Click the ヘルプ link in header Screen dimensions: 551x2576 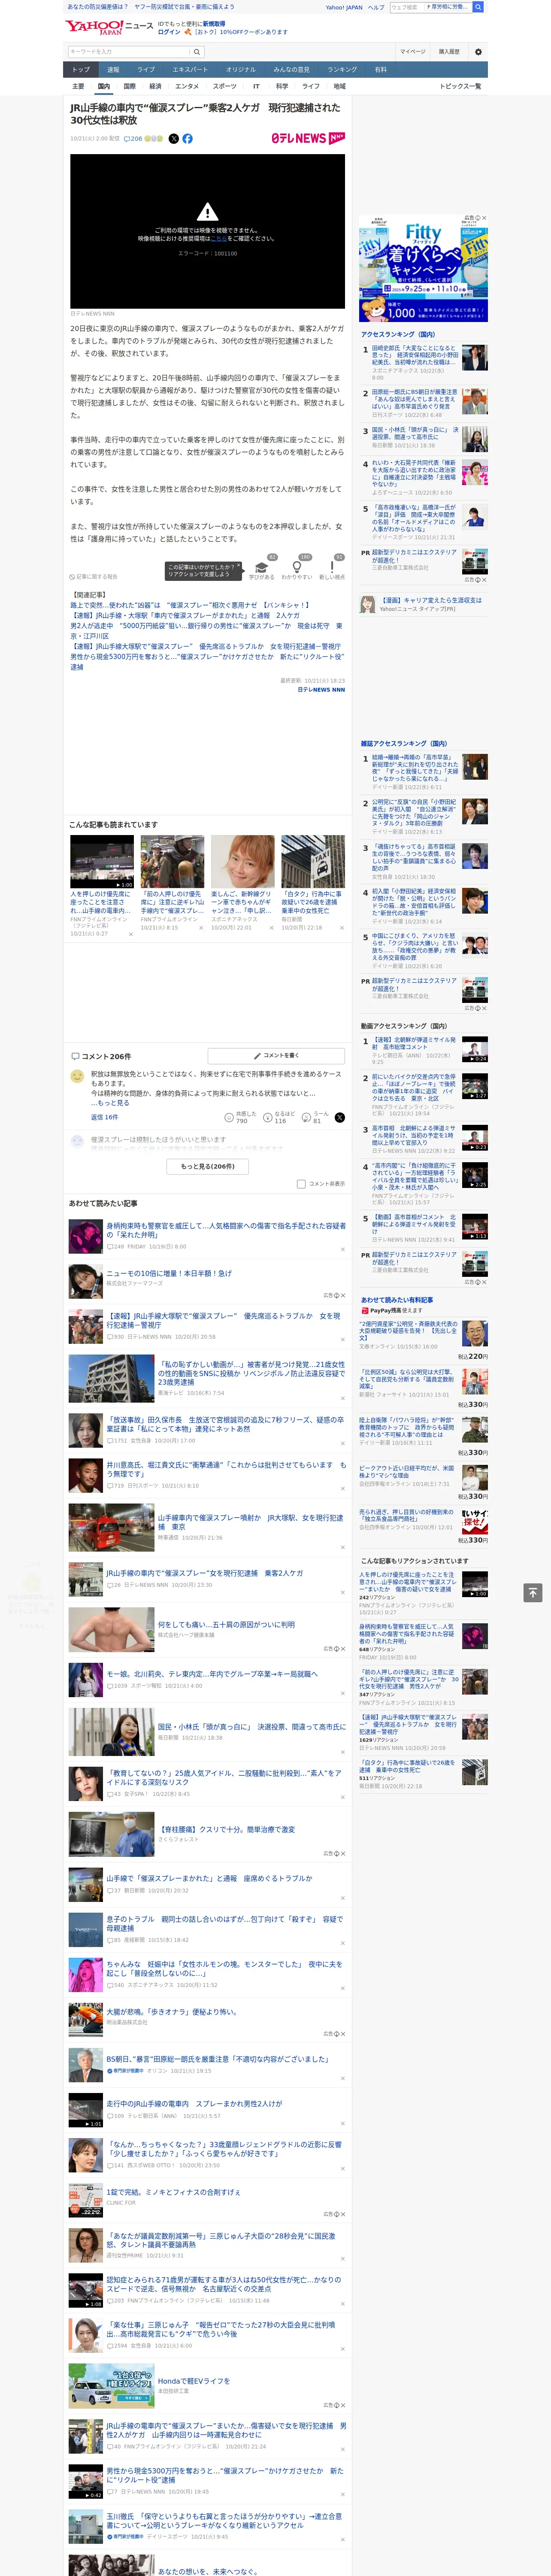point(375,7)
